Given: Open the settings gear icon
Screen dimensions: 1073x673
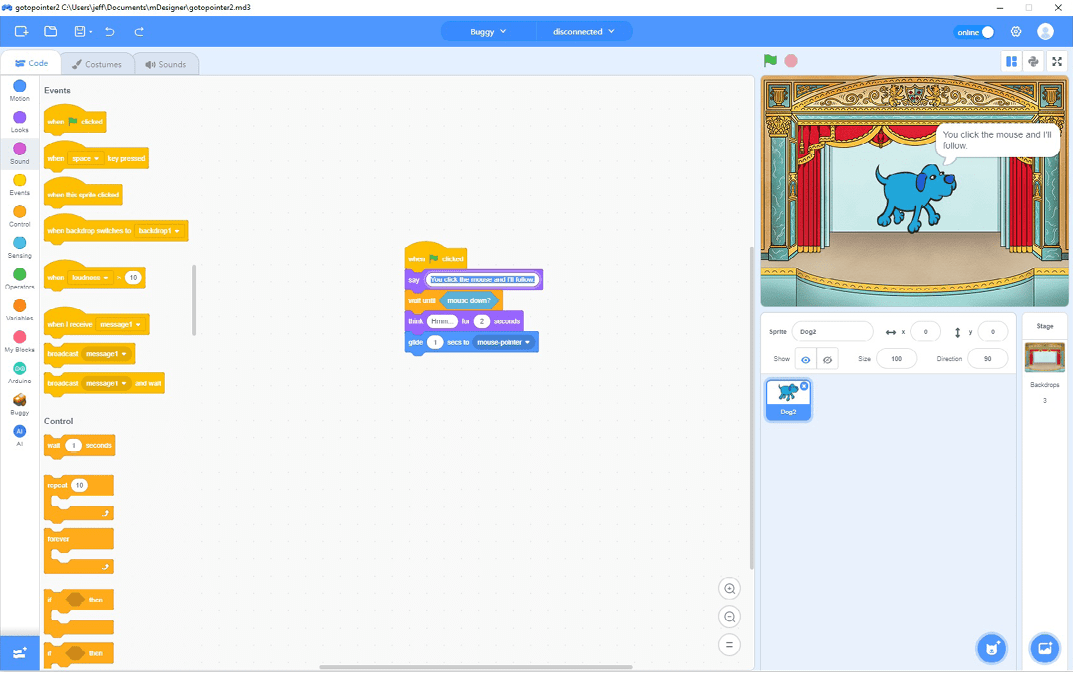Looking at the screenshot, I should [x=1016, y=31].
